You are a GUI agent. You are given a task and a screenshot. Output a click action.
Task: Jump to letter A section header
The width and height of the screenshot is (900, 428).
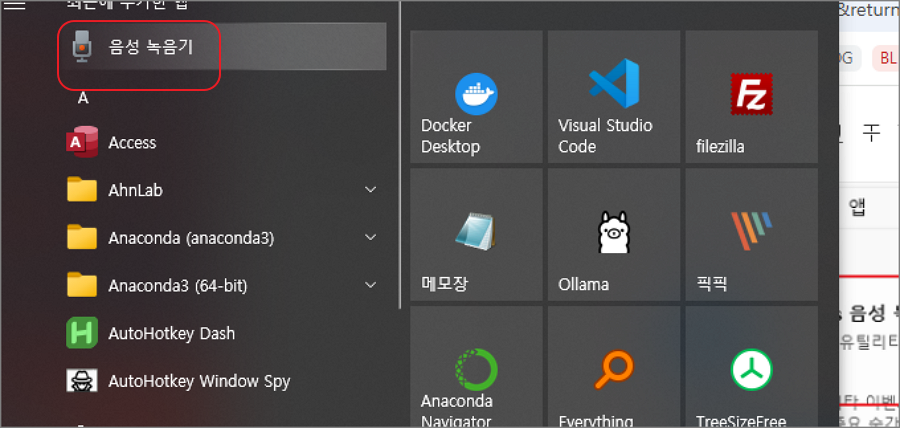83,99
